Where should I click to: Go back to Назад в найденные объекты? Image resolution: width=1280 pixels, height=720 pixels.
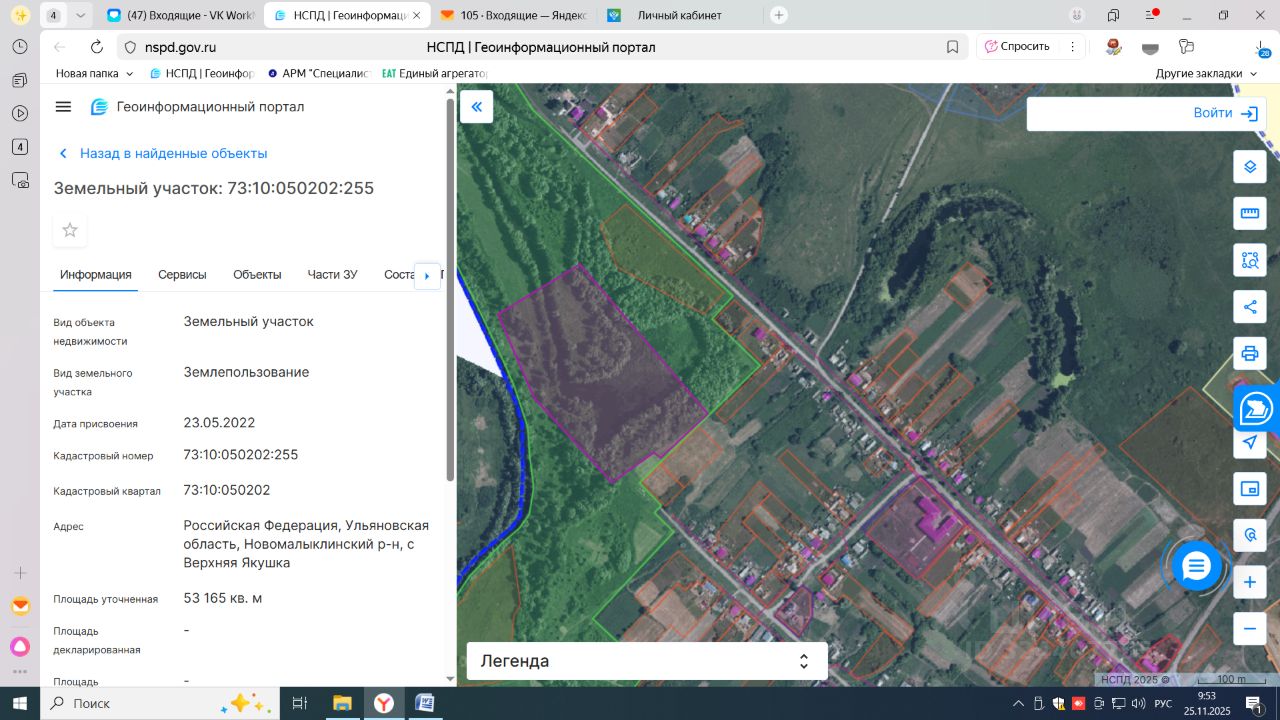pyautogui.click(x=163, y=153)
